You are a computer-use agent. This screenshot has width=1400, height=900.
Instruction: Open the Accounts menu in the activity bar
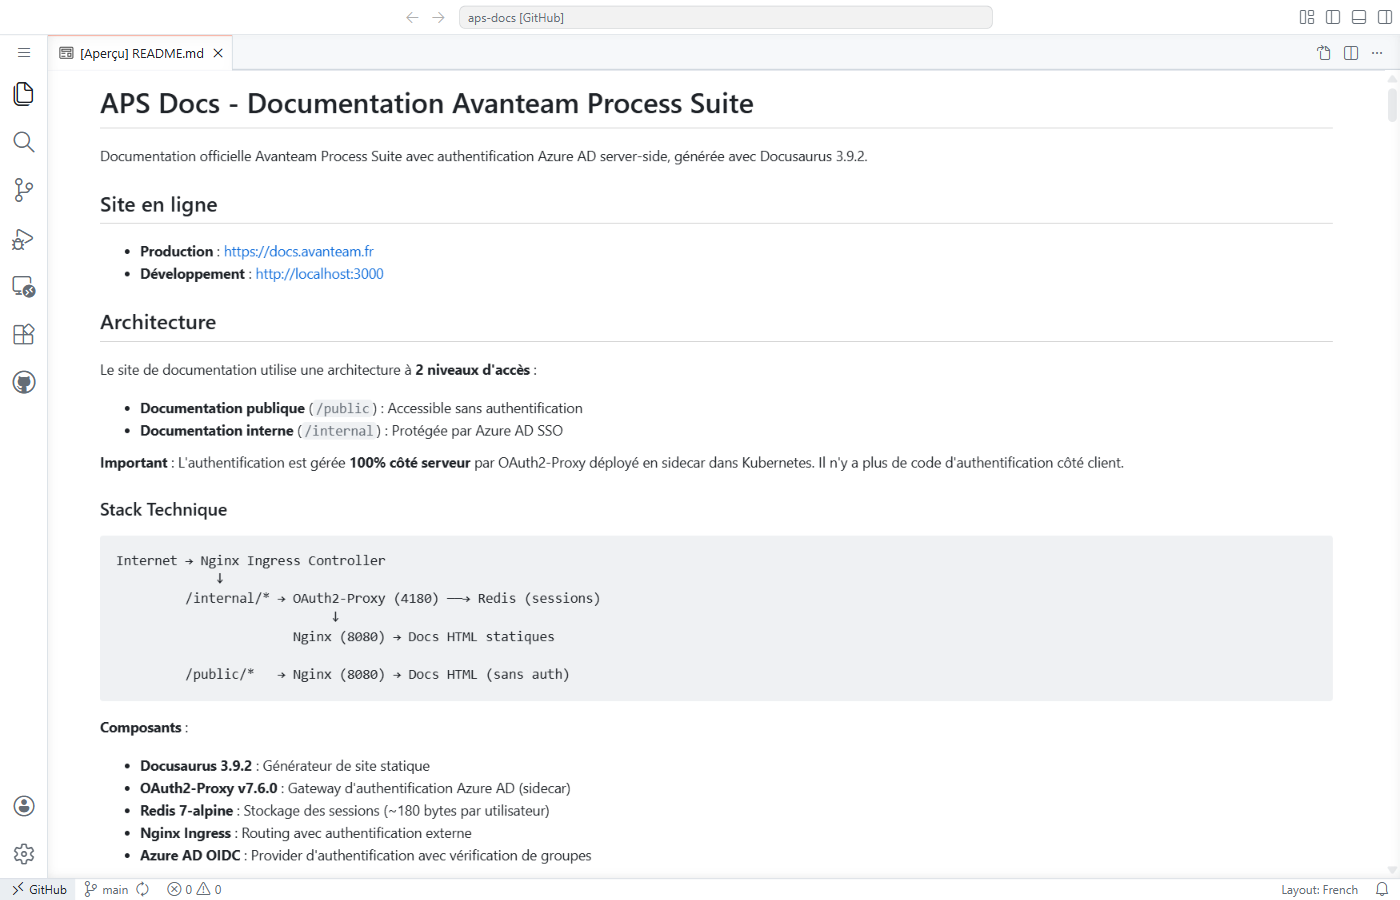coord(23,805)
